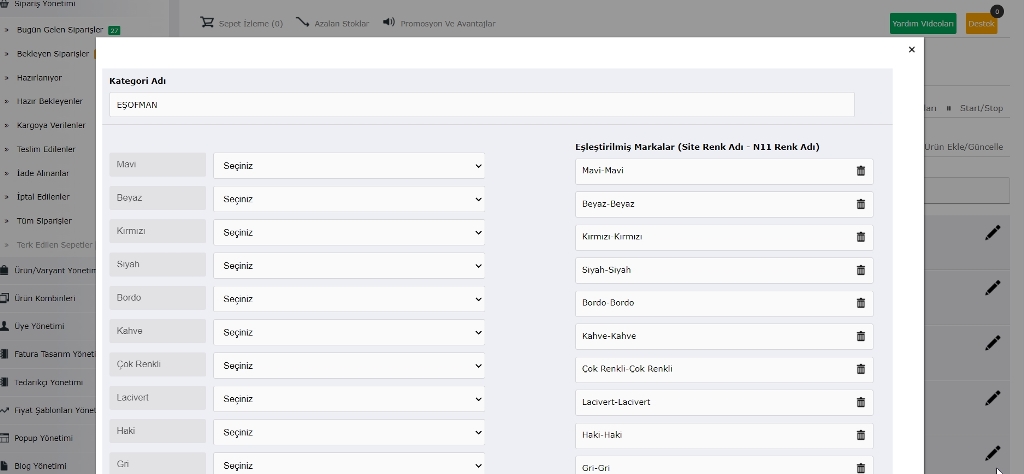Open the Seçiniz dropdown for Lacivert
The width and height of the screenshot is (1024, 474).
click(x=349, y=399)
